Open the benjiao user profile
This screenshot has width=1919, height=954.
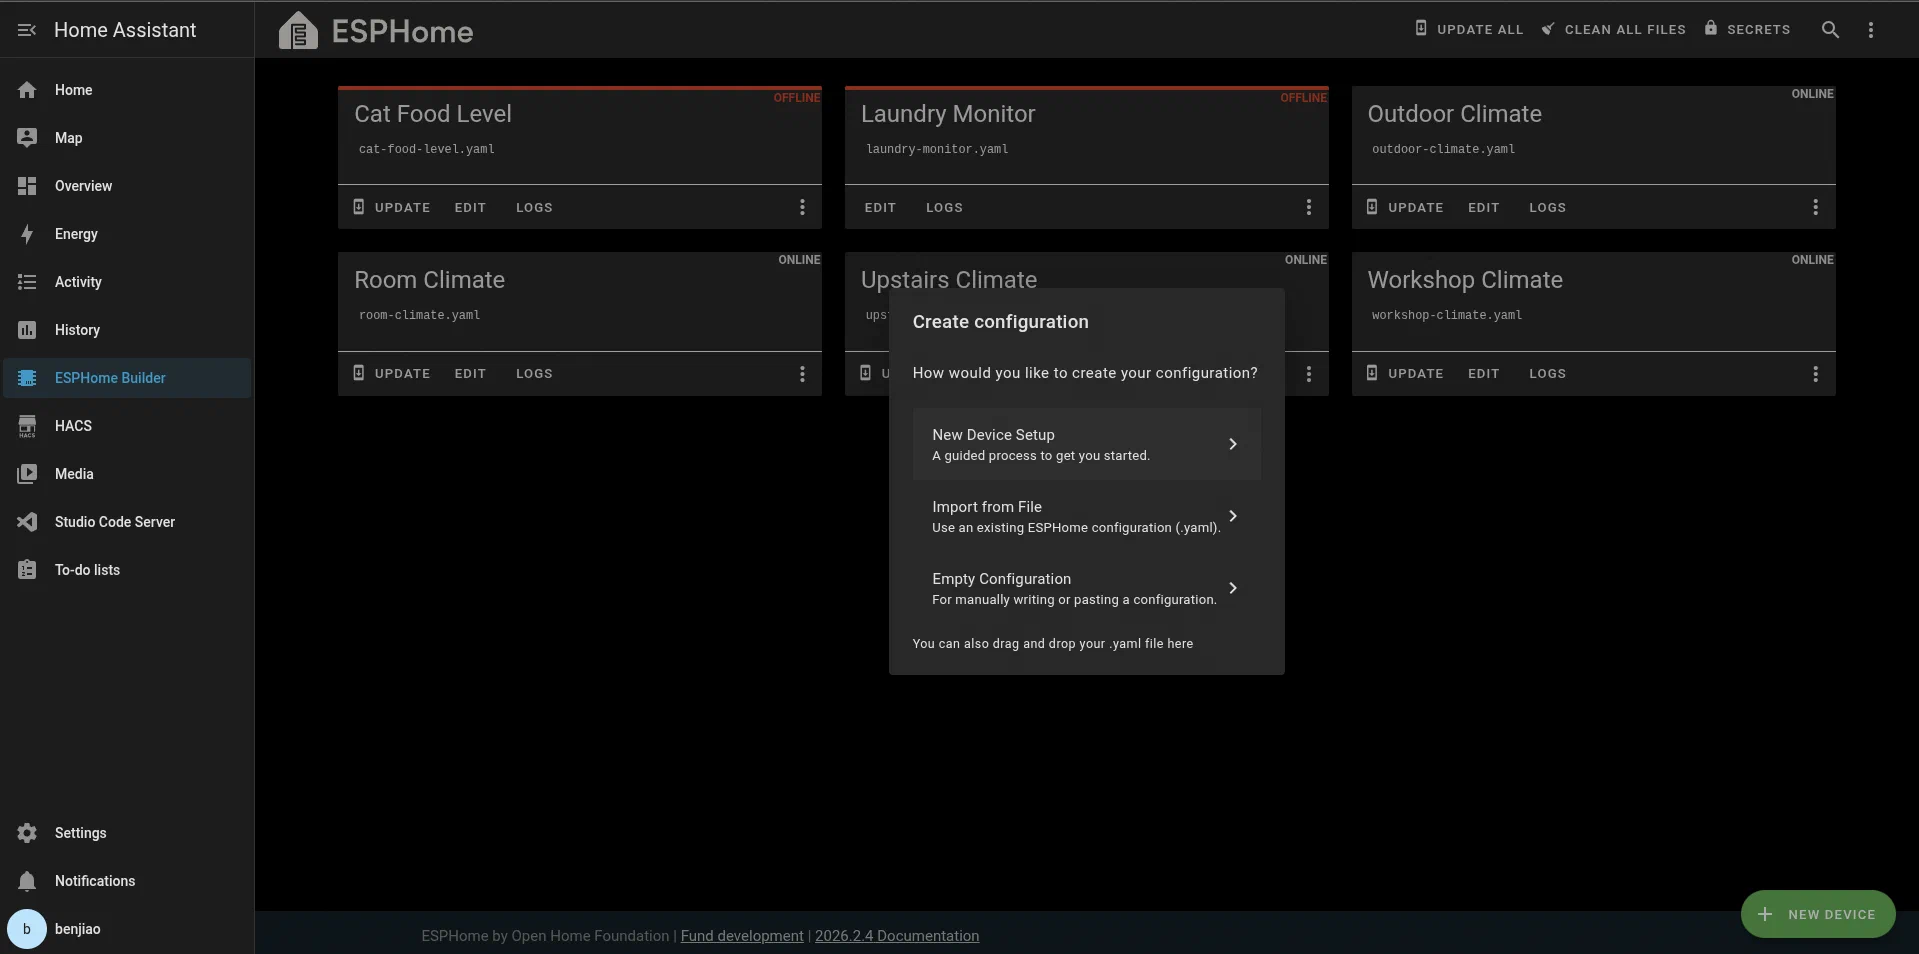127,929
